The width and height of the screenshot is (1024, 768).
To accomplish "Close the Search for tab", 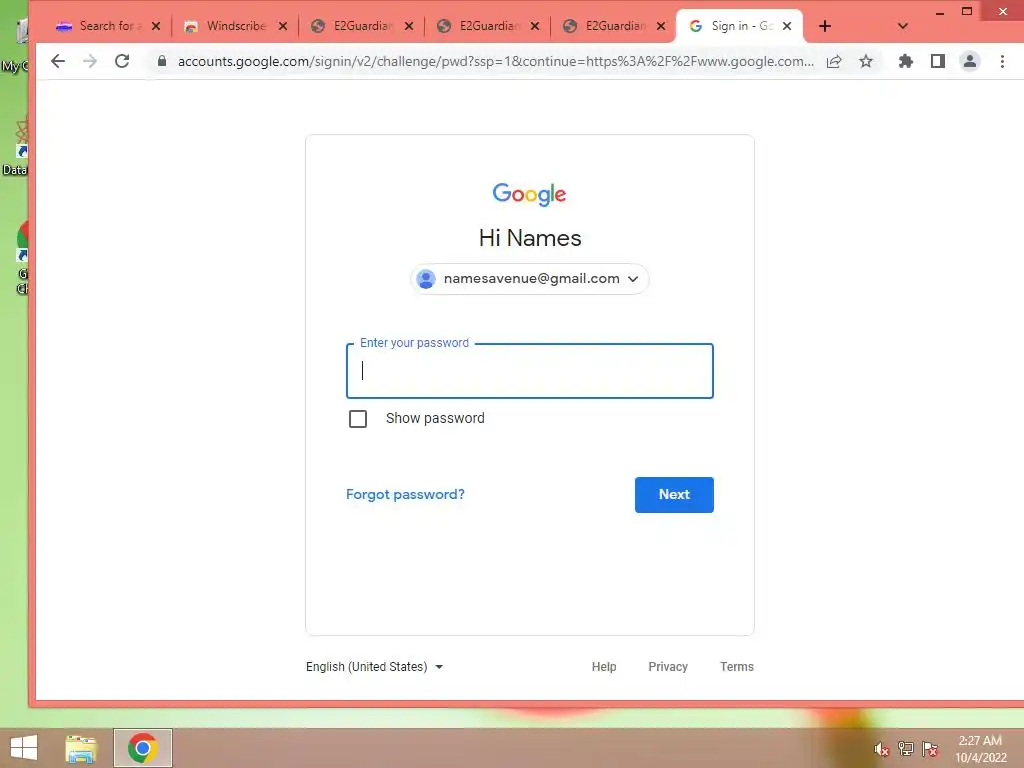I will (155, 26).
